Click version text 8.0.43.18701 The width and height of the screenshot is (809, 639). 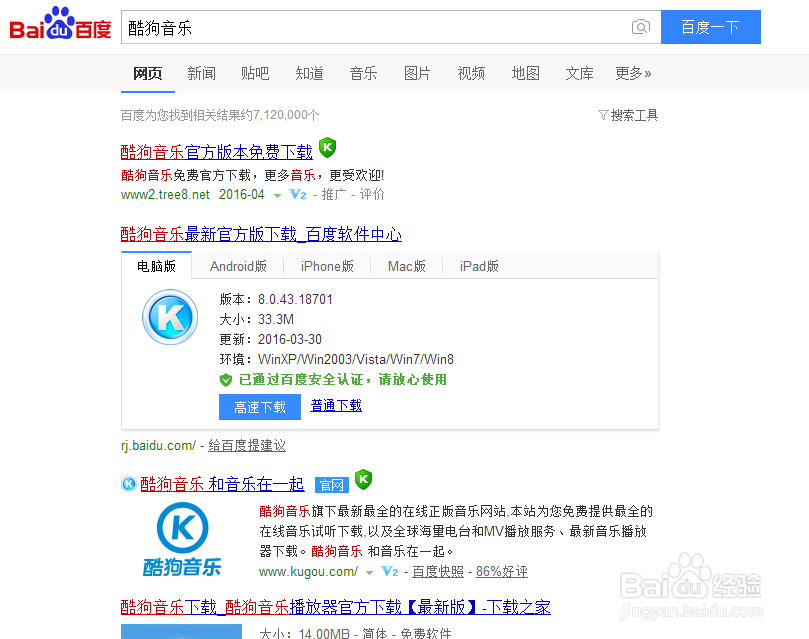[295, 299]
